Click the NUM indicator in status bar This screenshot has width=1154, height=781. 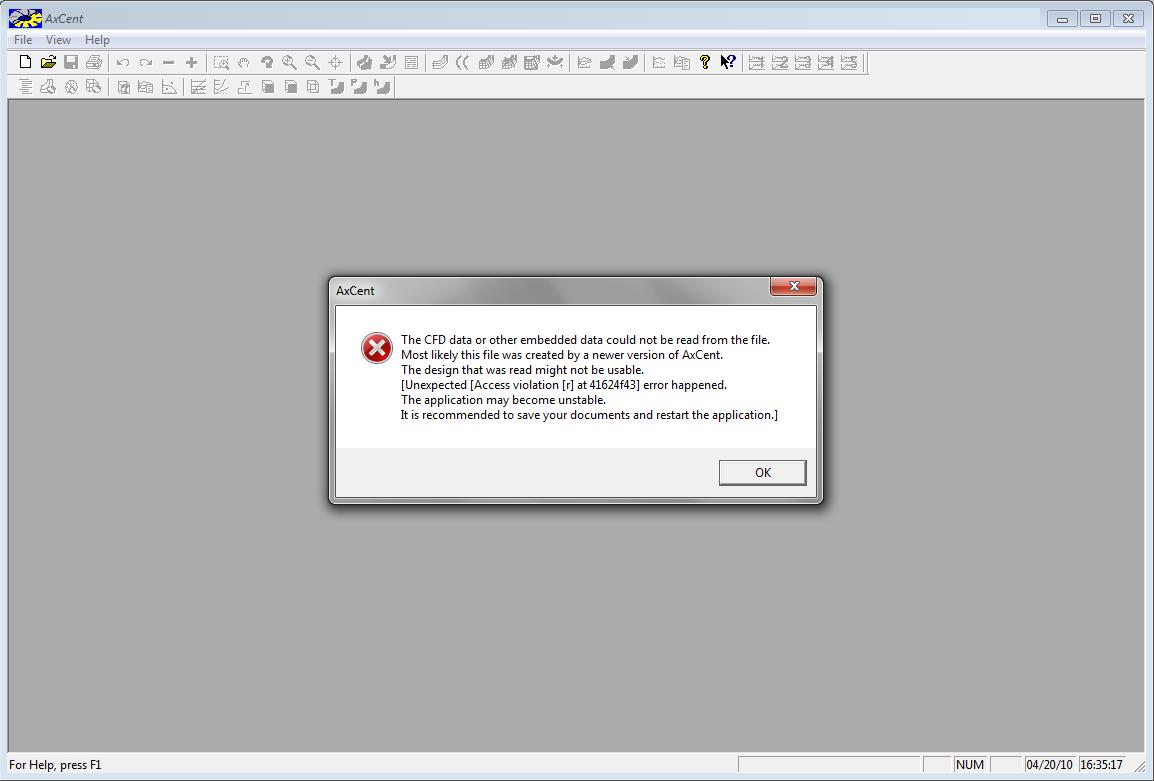(969, 765)
